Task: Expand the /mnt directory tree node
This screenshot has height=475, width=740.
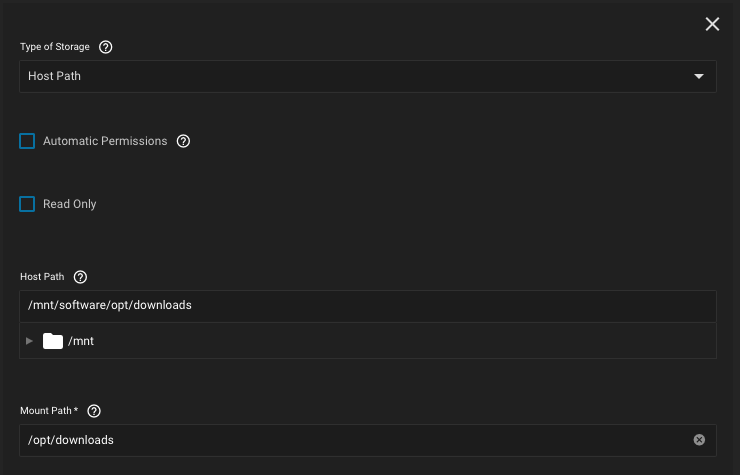Action: tap(30, 341)
